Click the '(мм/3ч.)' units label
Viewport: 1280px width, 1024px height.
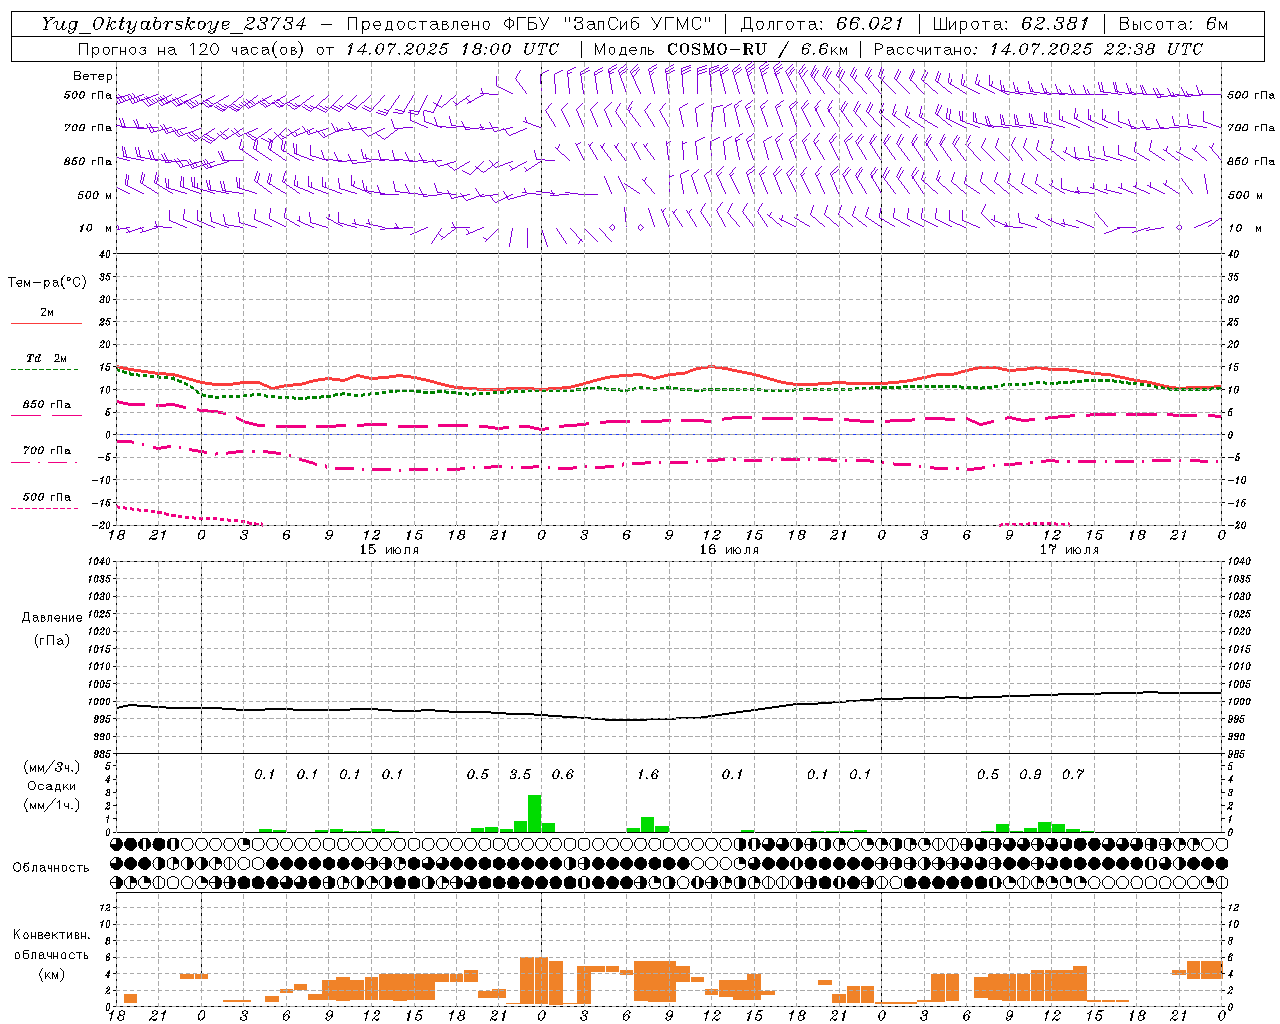[x=51, y=768]
